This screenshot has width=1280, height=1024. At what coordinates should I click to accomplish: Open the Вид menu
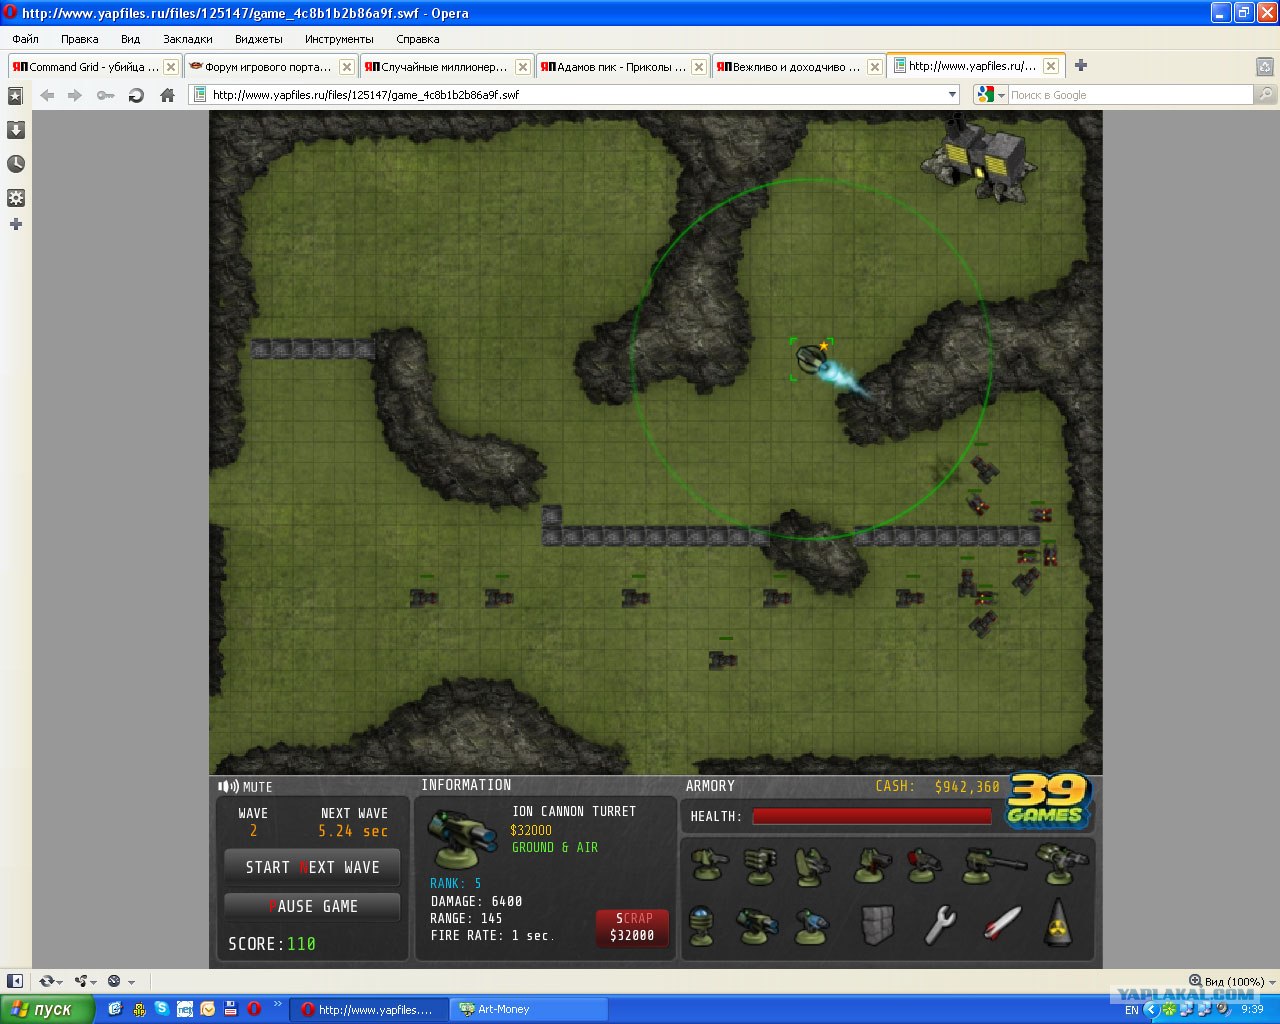(x=131, y=39)
